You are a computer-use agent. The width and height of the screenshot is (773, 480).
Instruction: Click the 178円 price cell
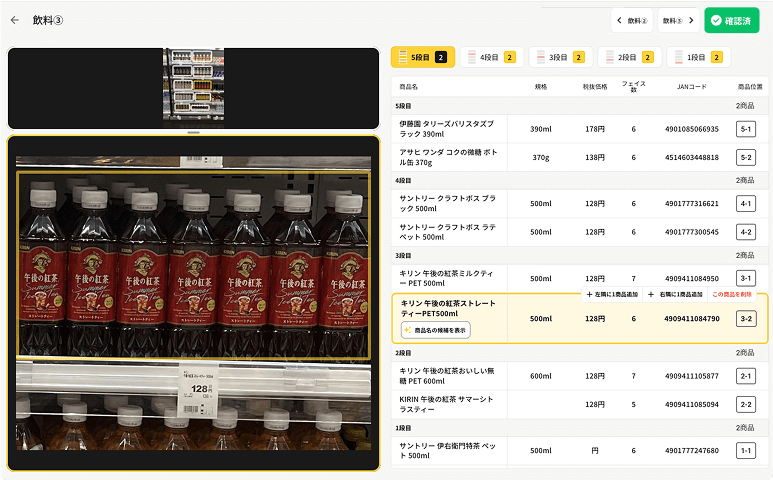click(x=595, y=129)
